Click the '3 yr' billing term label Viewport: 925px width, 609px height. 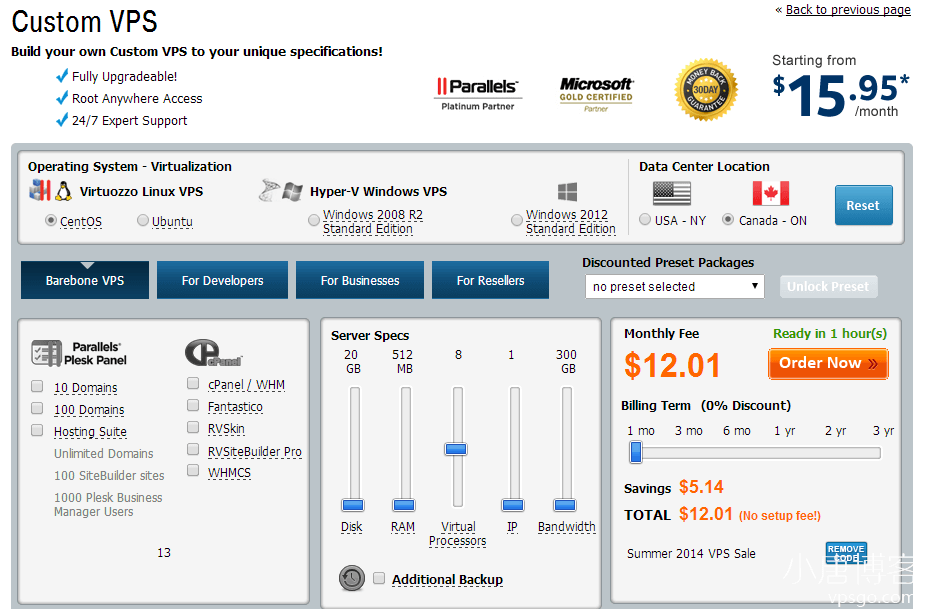[x=883, y=431]
